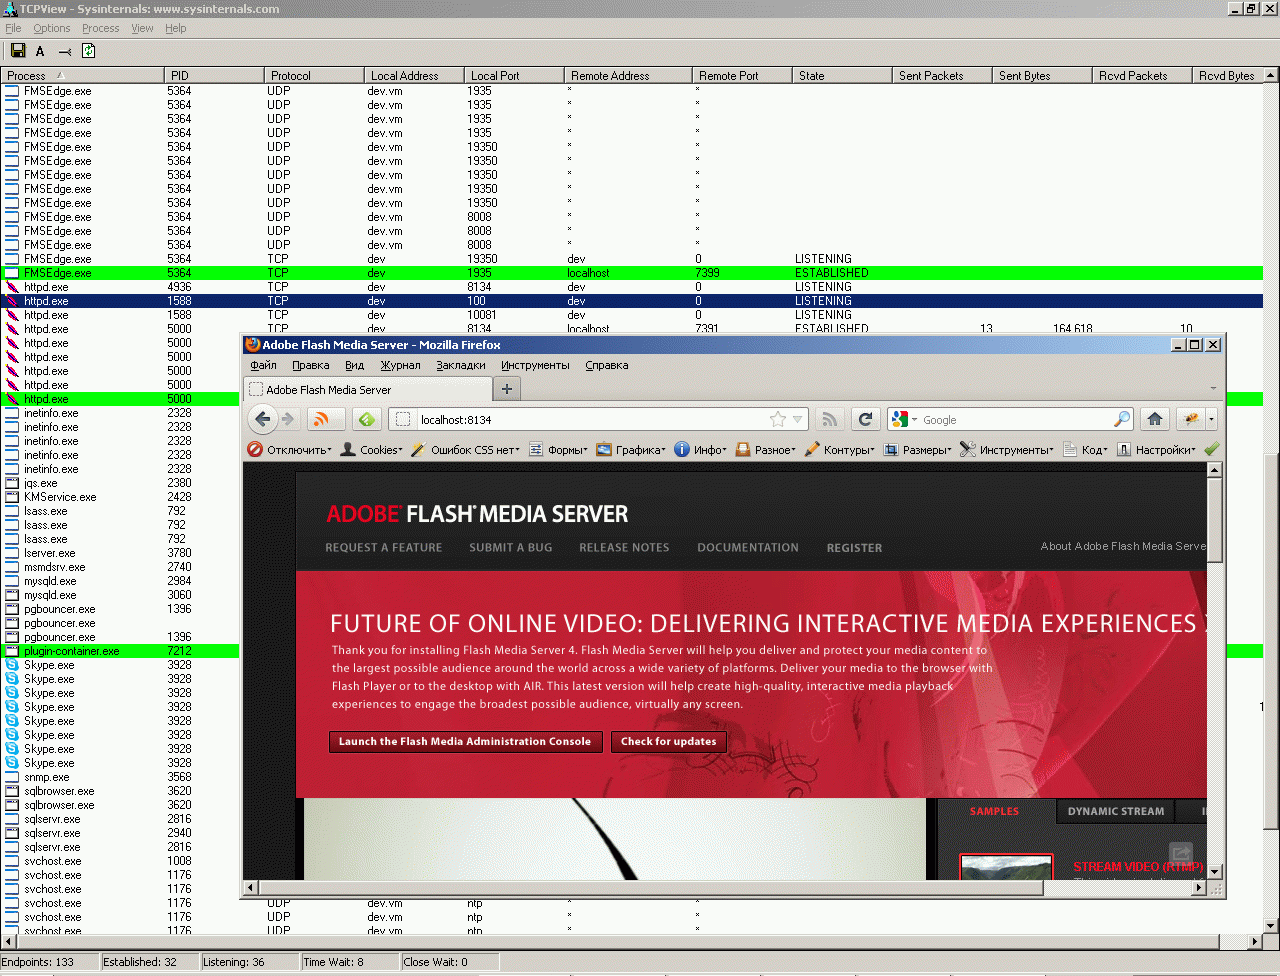The height and width of the screenshot is (976, 1280).
Task: Click the green checkmark on Web Developer toolbar
Action: [x=1212, y=449]
